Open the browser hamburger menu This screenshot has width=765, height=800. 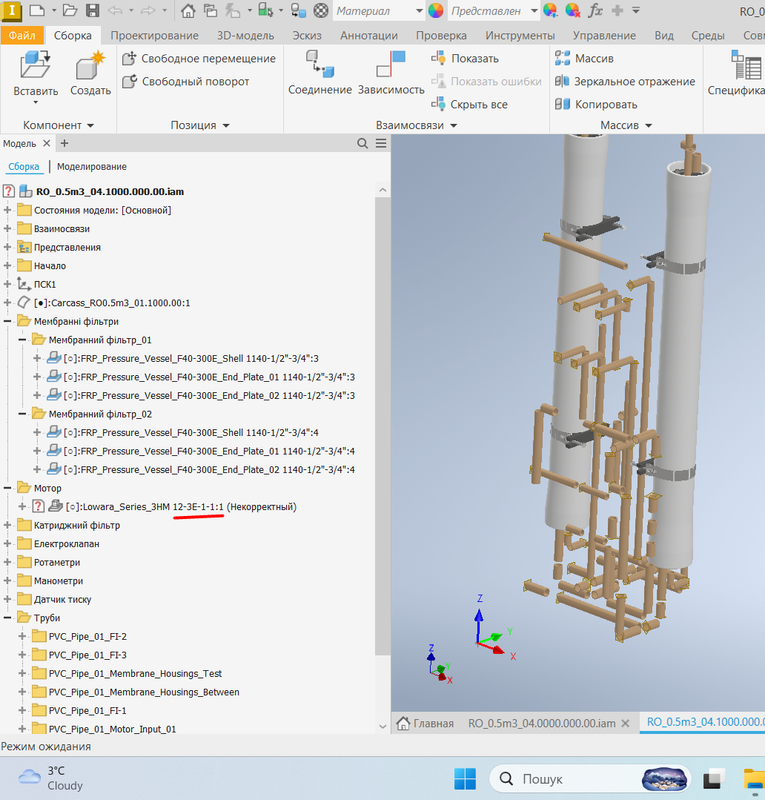381,144
